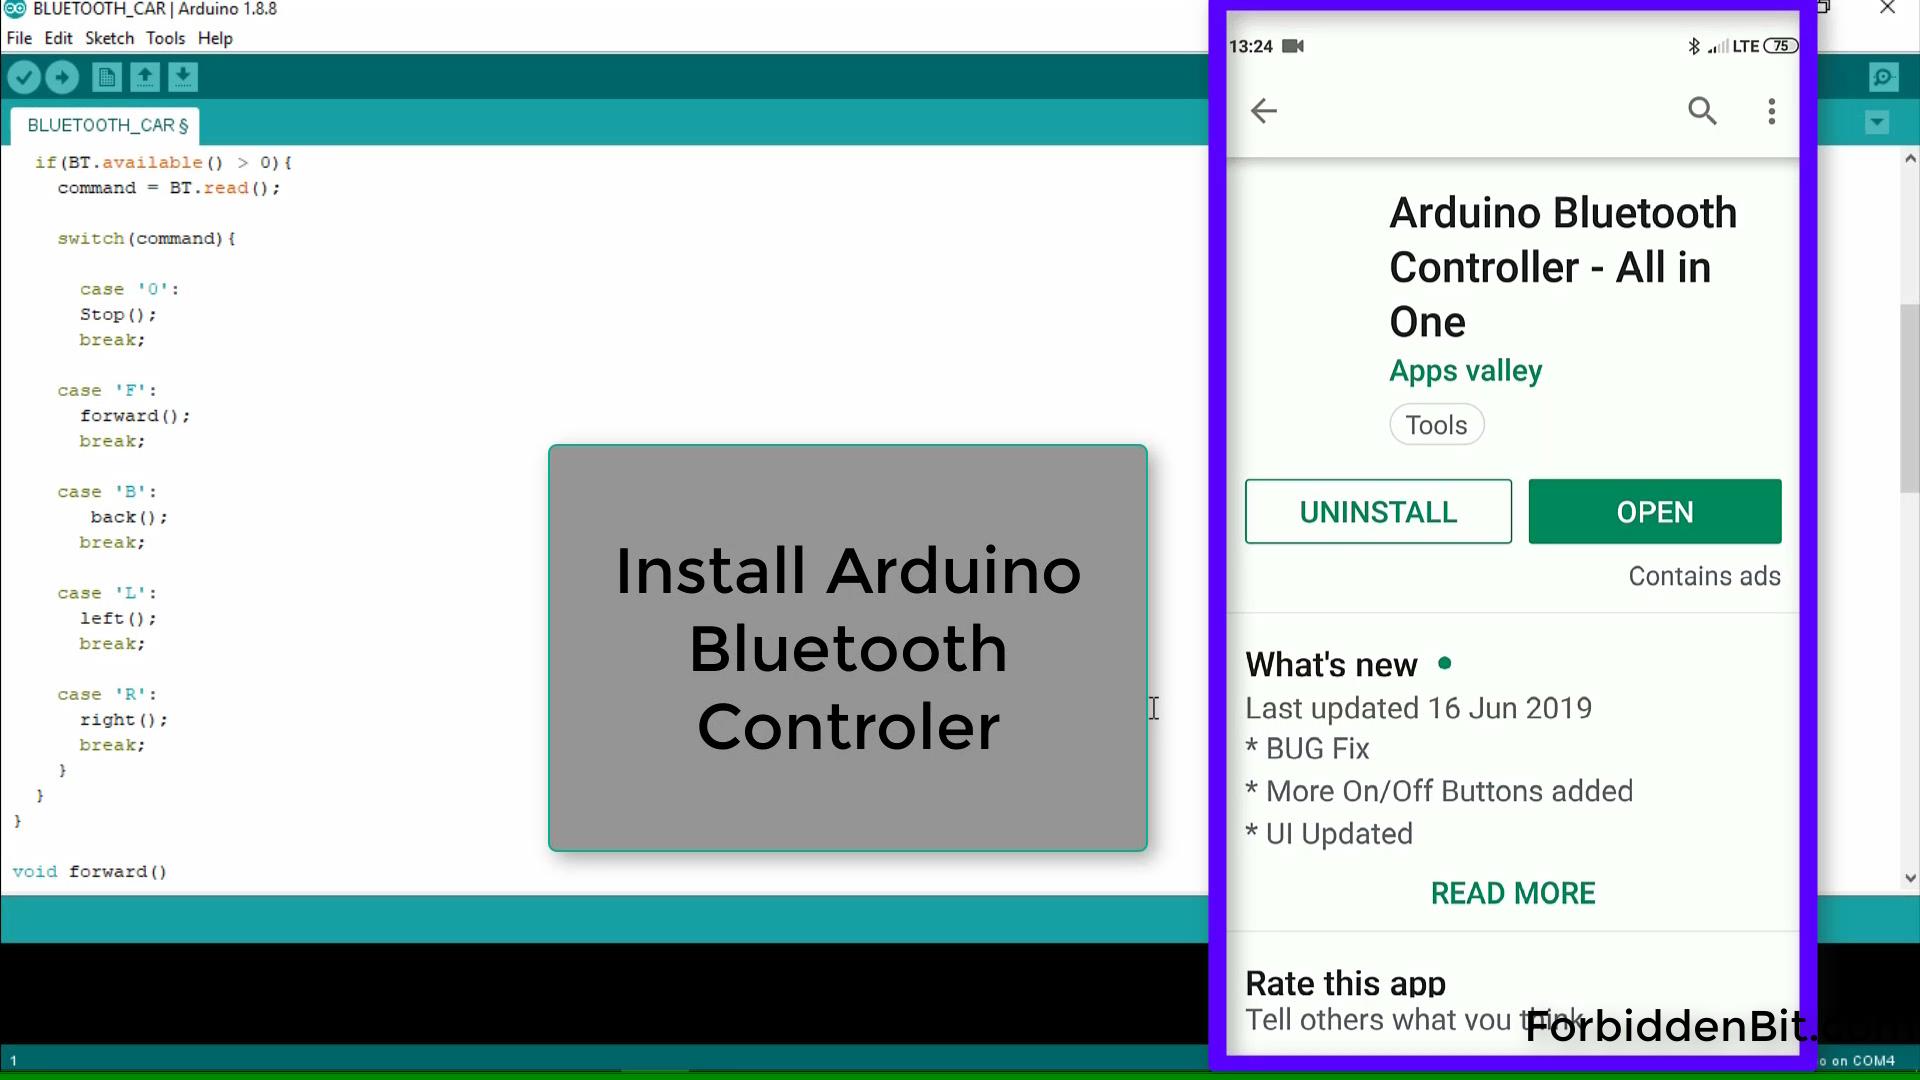The width and height of the screenshot is (1920, 1080).
Task: Click the COM4 port status text
Action: click(1860, 1061)
